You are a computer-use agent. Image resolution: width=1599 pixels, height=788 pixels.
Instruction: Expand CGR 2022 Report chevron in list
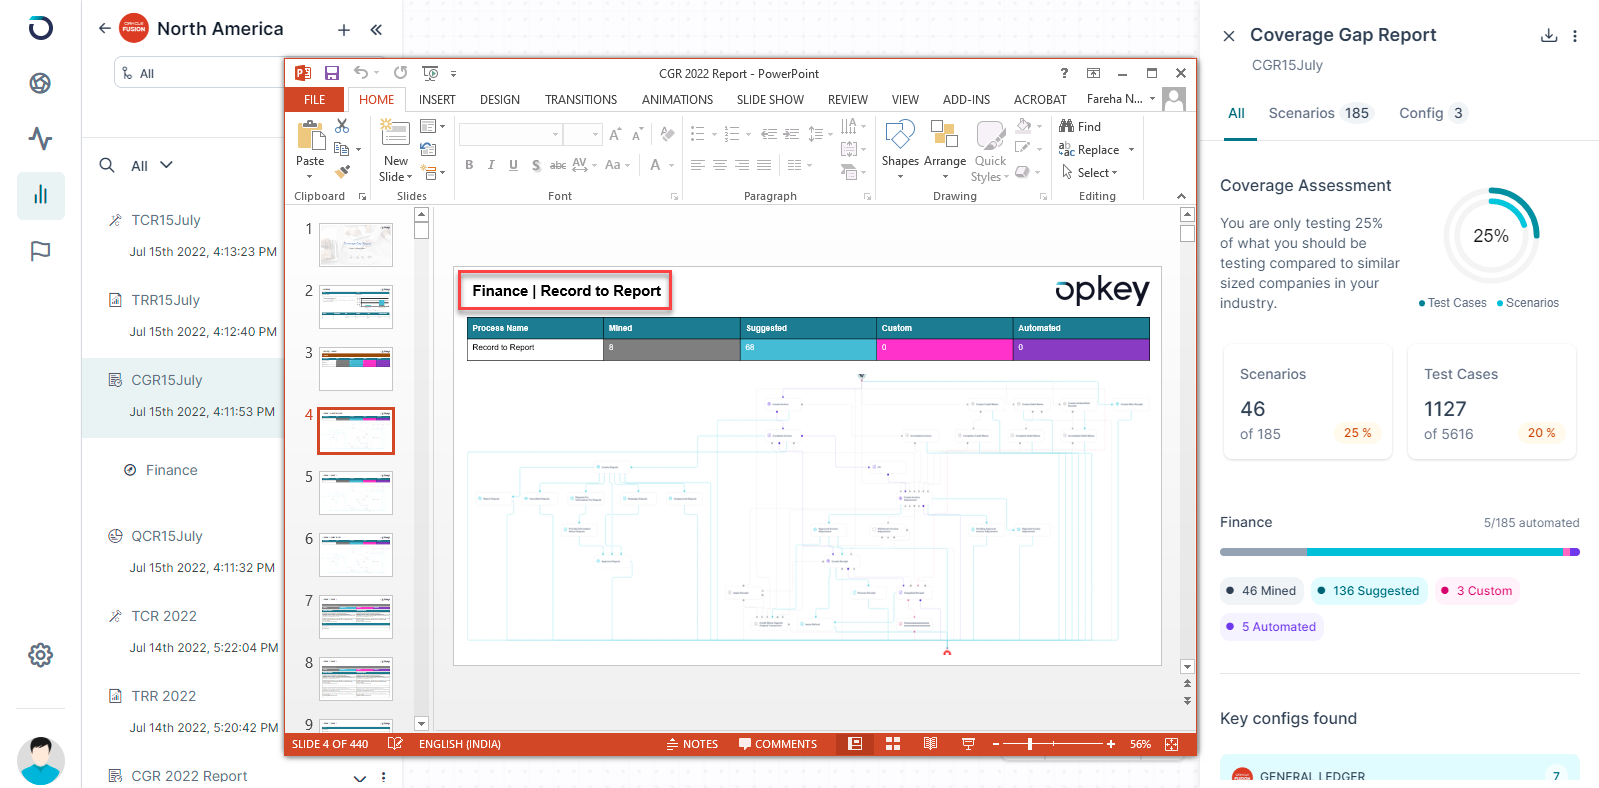coord(360,777)
